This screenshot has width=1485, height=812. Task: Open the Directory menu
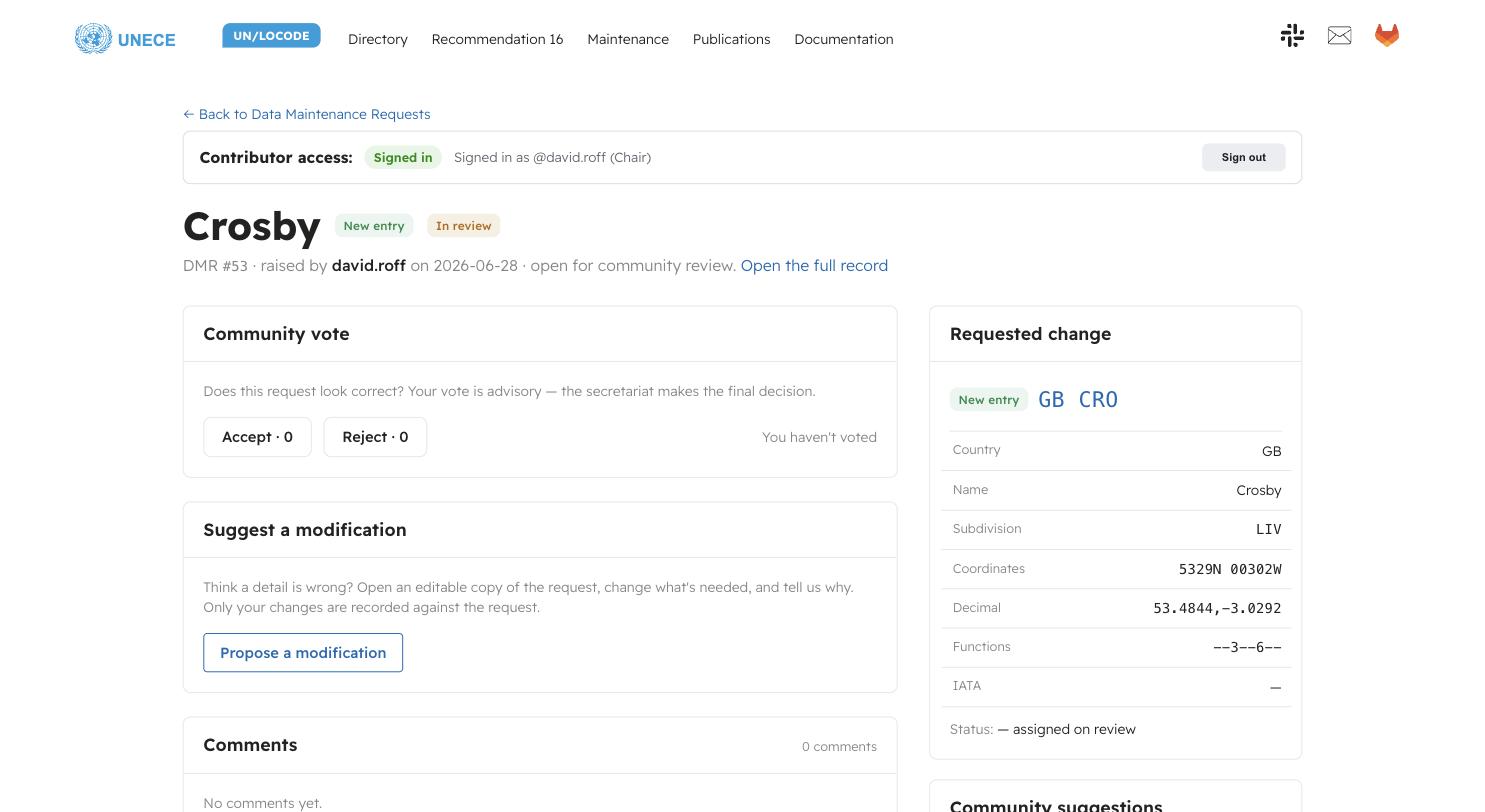(x=378, y=39)
